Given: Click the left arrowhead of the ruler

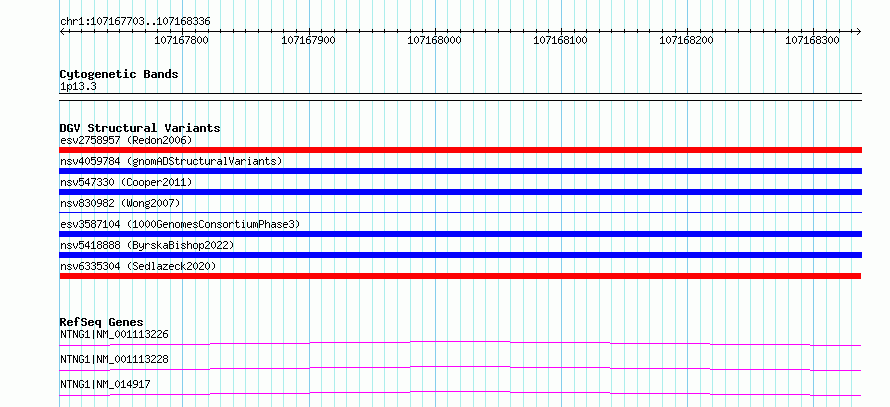Looking at the screenshot, I should (x=62, y=32).
